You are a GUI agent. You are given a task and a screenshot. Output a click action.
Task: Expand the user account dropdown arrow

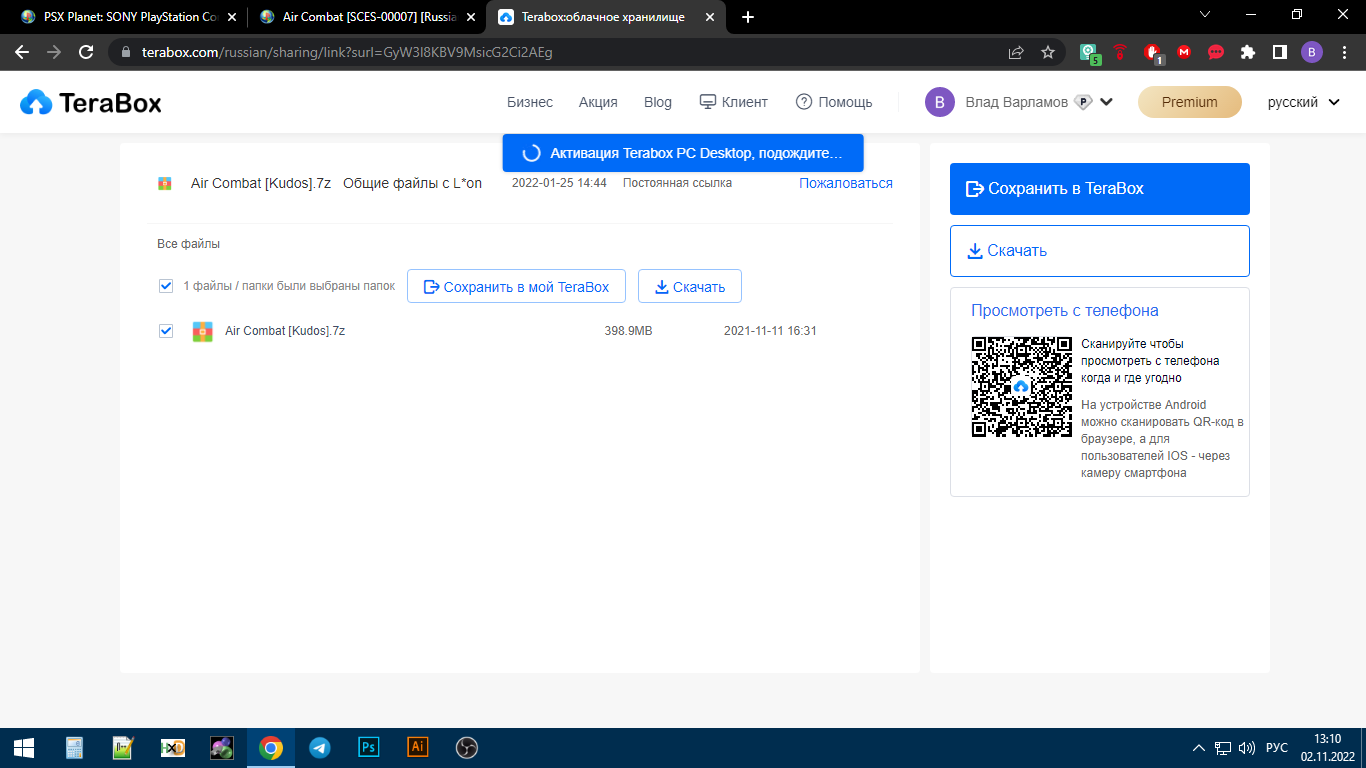tap(1106, 102)
